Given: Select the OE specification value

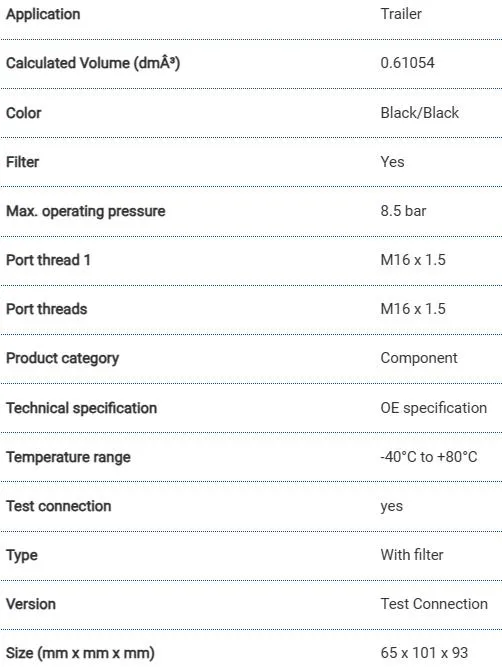Looking at the screenshot, I should point(434,408).
